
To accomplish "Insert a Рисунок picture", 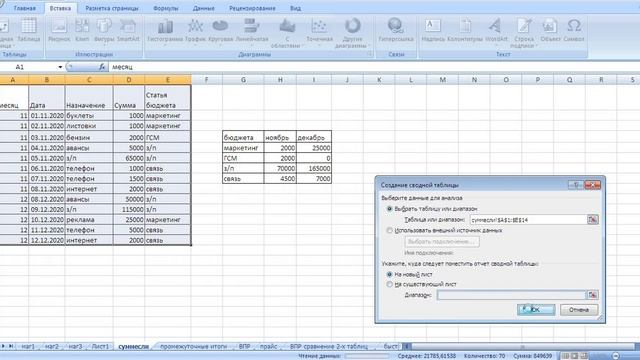I will [x=59, y=31].
